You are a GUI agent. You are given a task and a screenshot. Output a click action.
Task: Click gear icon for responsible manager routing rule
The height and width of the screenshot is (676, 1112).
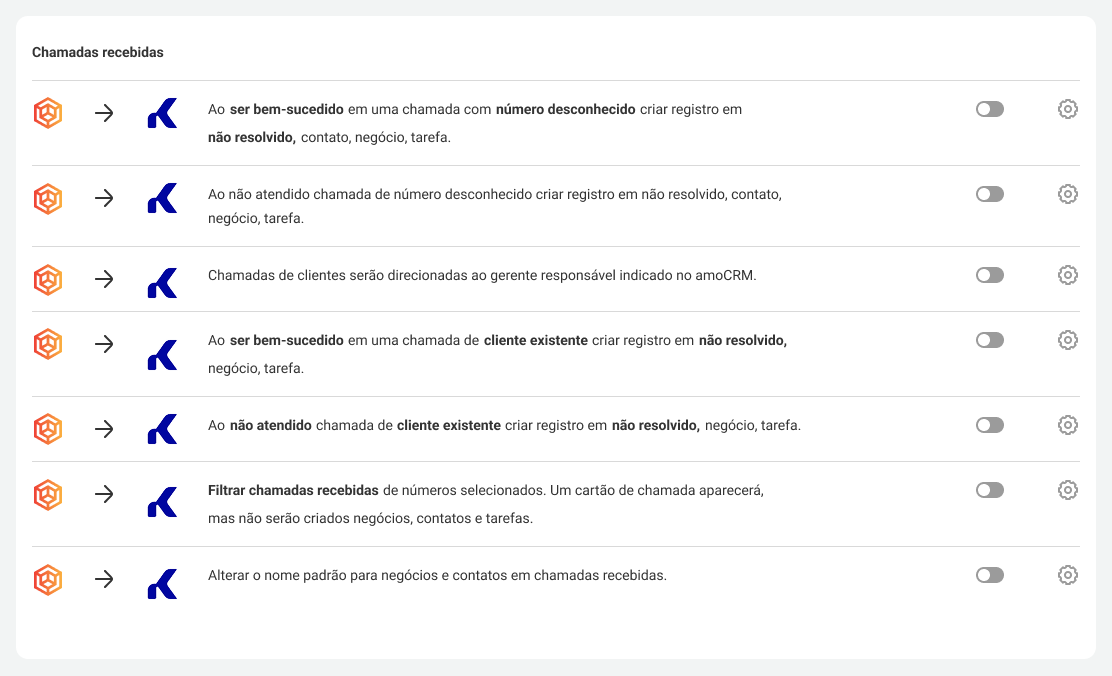coord(1067,275)
